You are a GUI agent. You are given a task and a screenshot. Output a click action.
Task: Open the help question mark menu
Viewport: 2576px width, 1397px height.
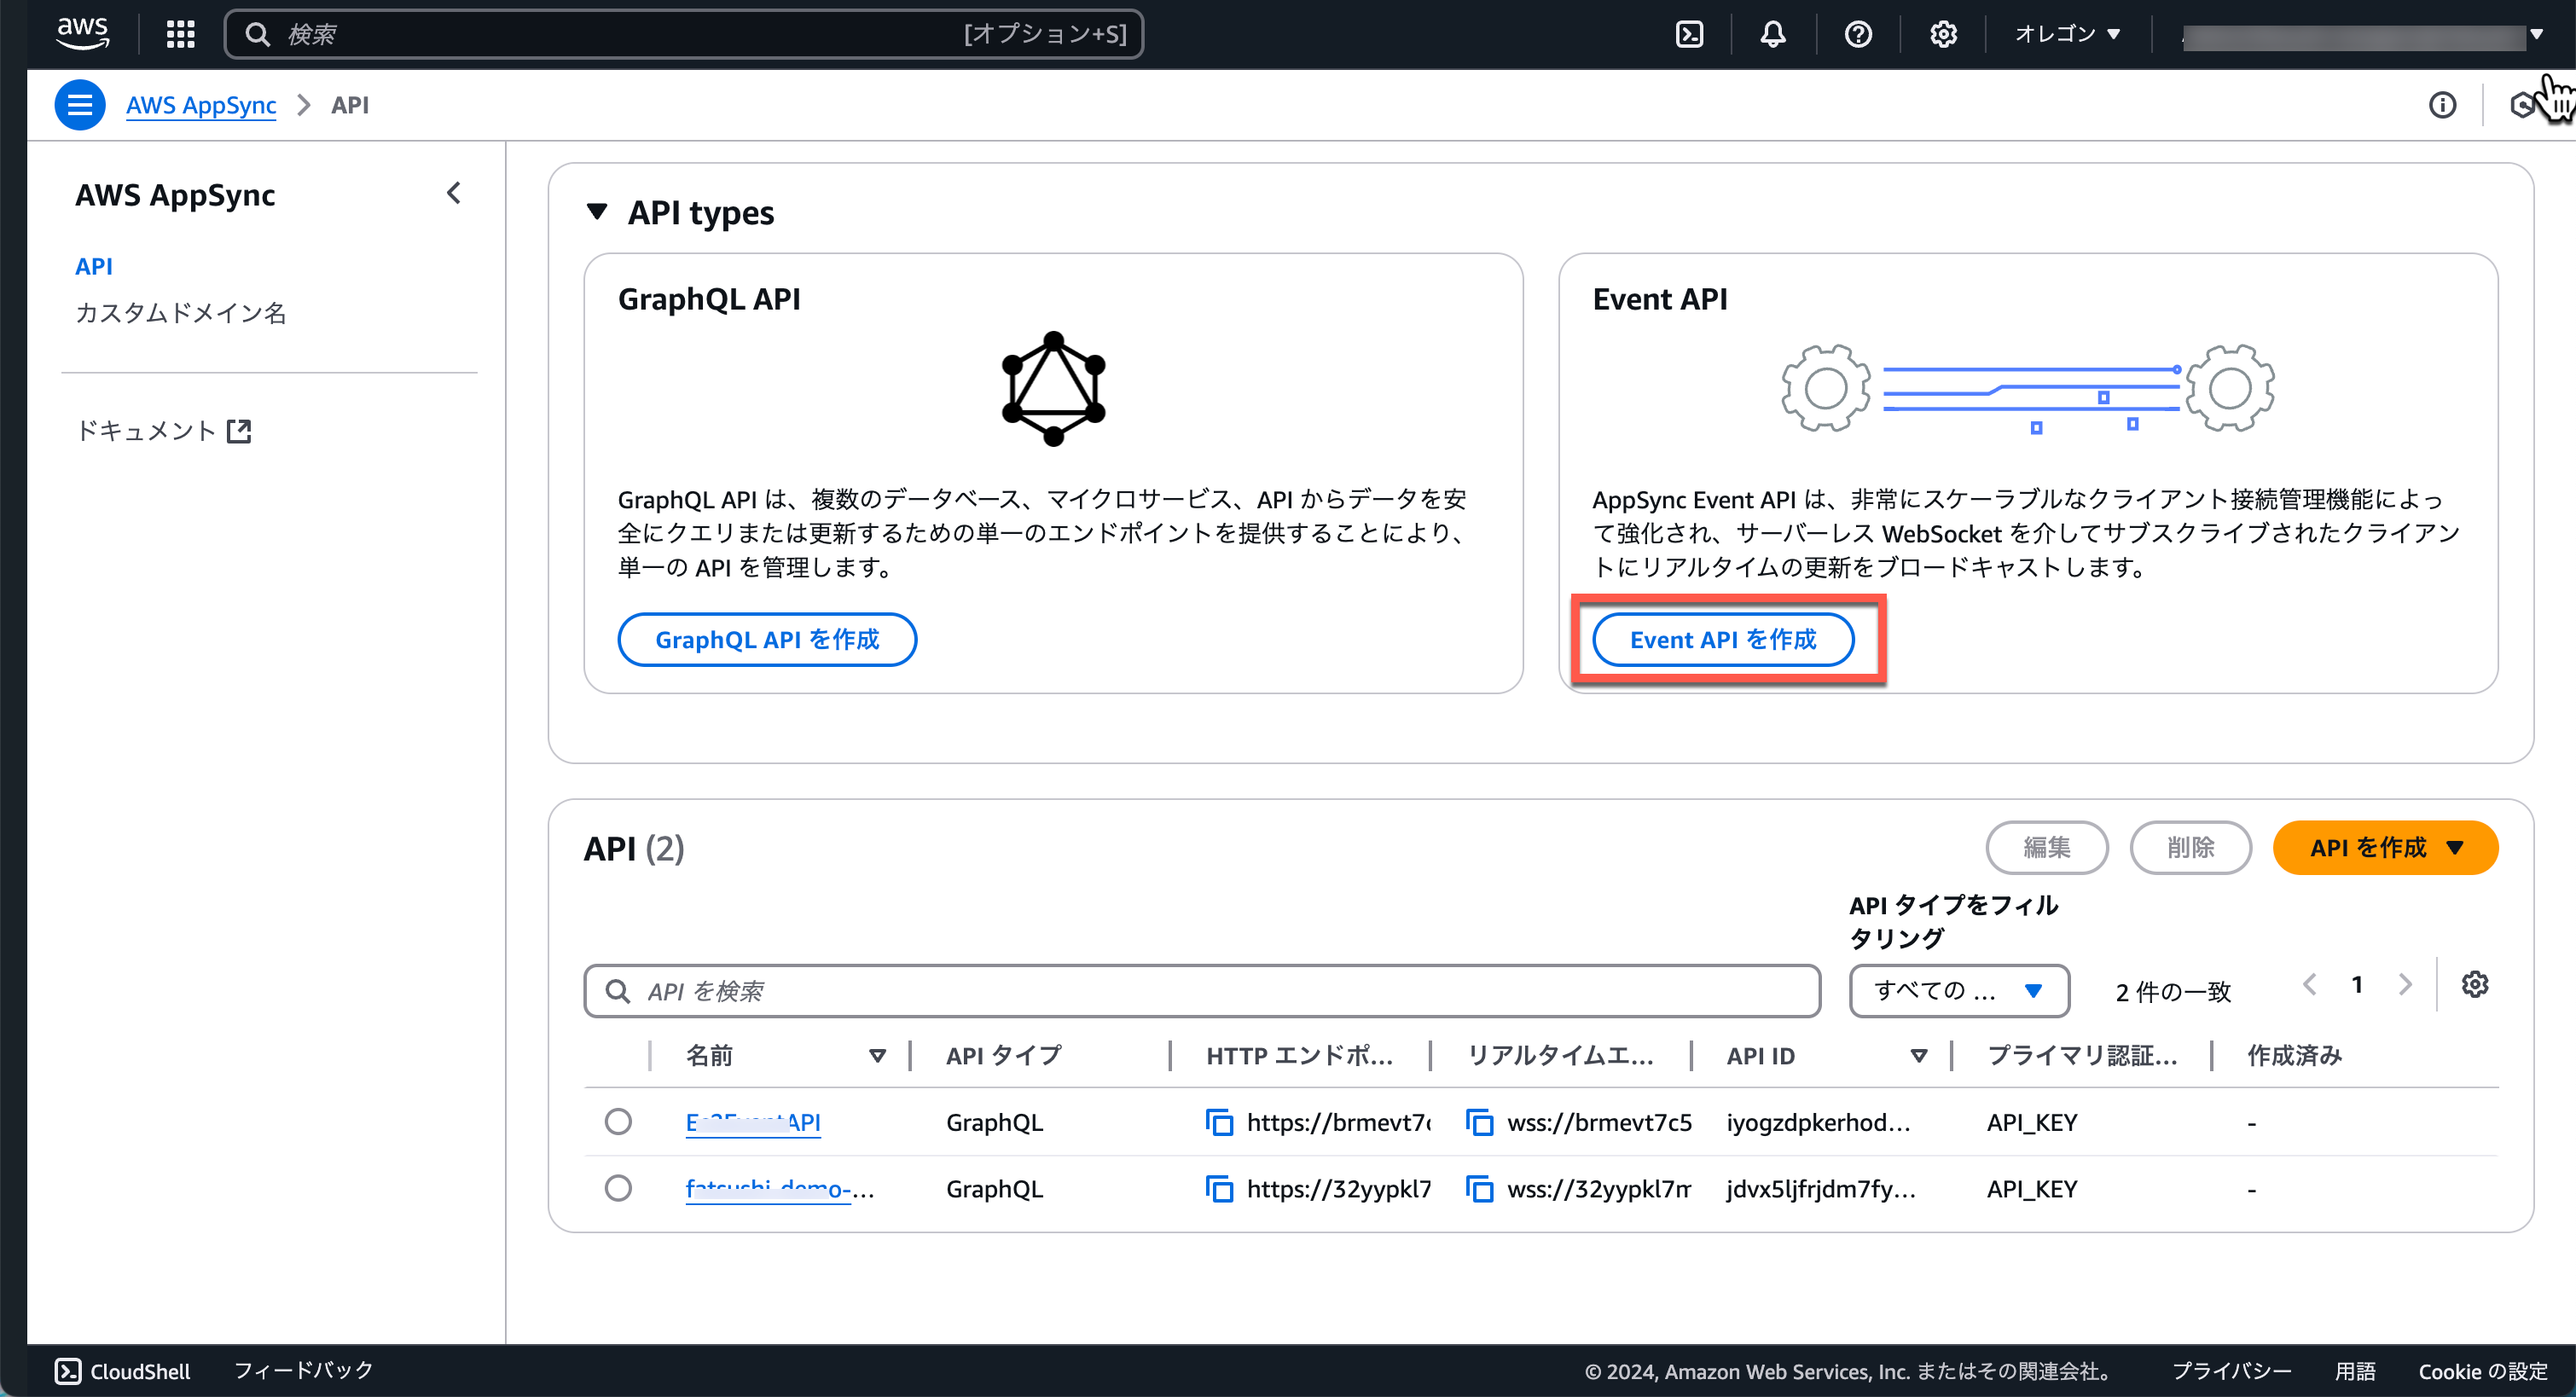1858,35
